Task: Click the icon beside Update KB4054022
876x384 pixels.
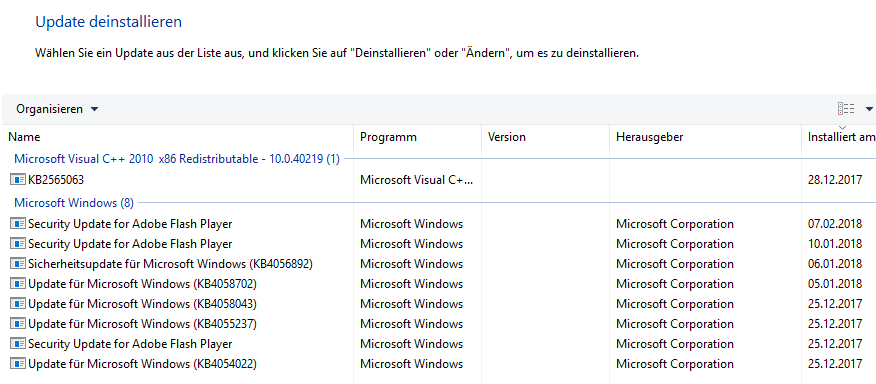Action: 18,364
